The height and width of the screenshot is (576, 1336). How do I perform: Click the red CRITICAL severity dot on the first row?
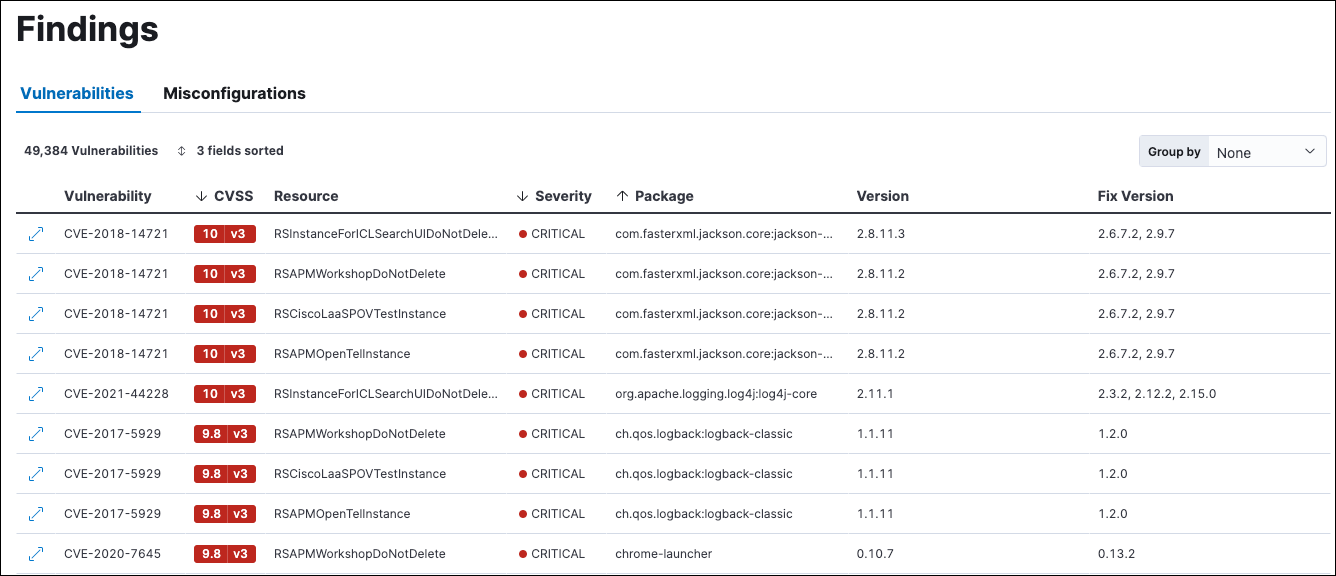coord(525,233)
